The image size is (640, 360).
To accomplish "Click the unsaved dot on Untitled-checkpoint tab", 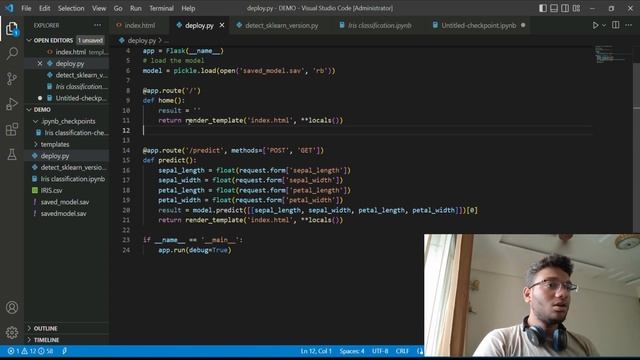I will click(x=523, y=25).
